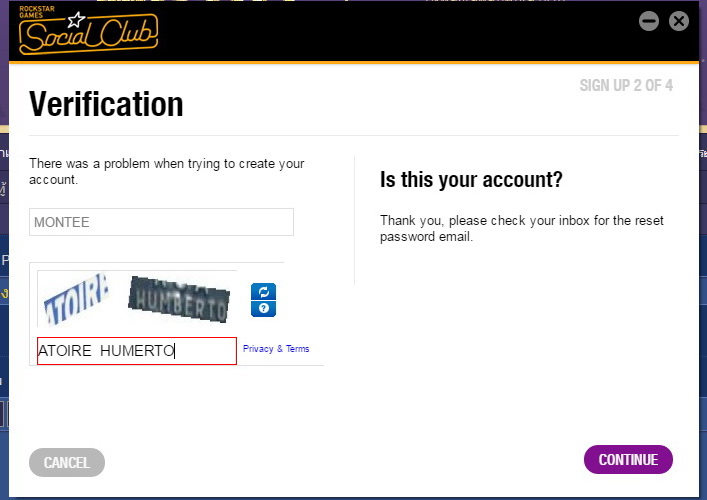Click the Rockstar Games text in logo
This screenshot has height=500, width=707.
point(37,12)
